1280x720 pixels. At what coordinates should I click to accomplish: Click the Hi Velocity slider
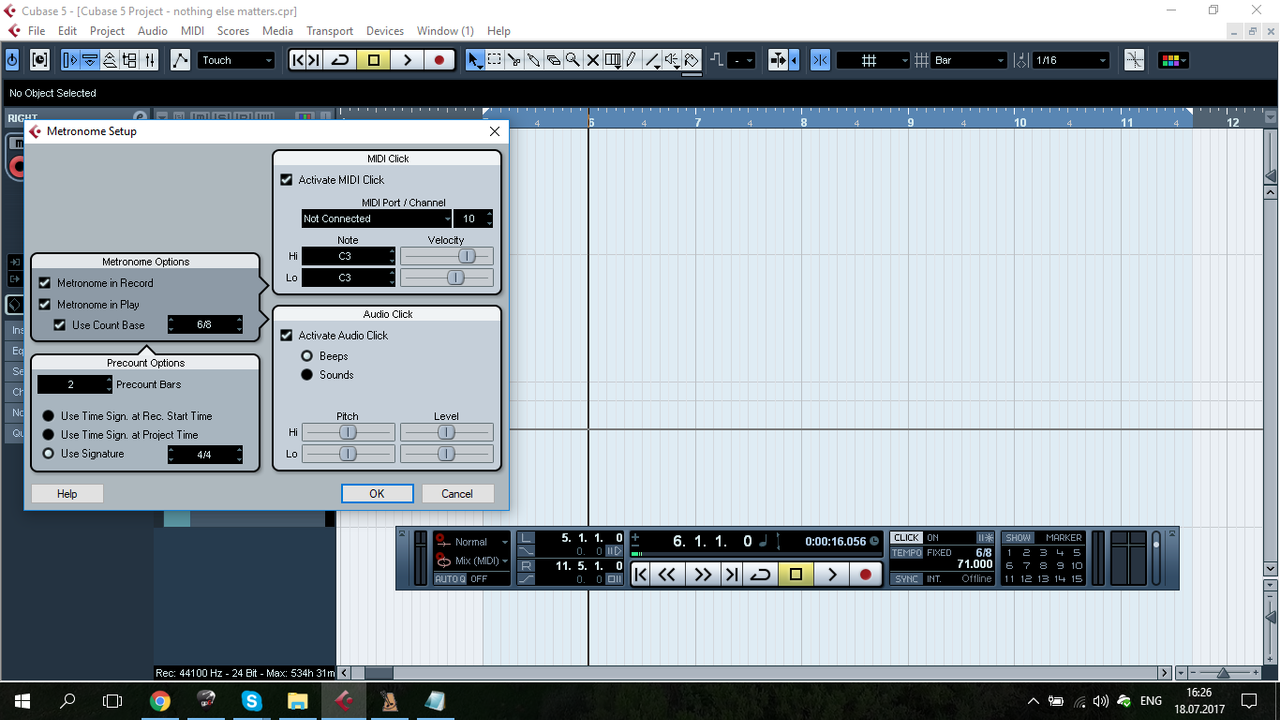point(446,256)
